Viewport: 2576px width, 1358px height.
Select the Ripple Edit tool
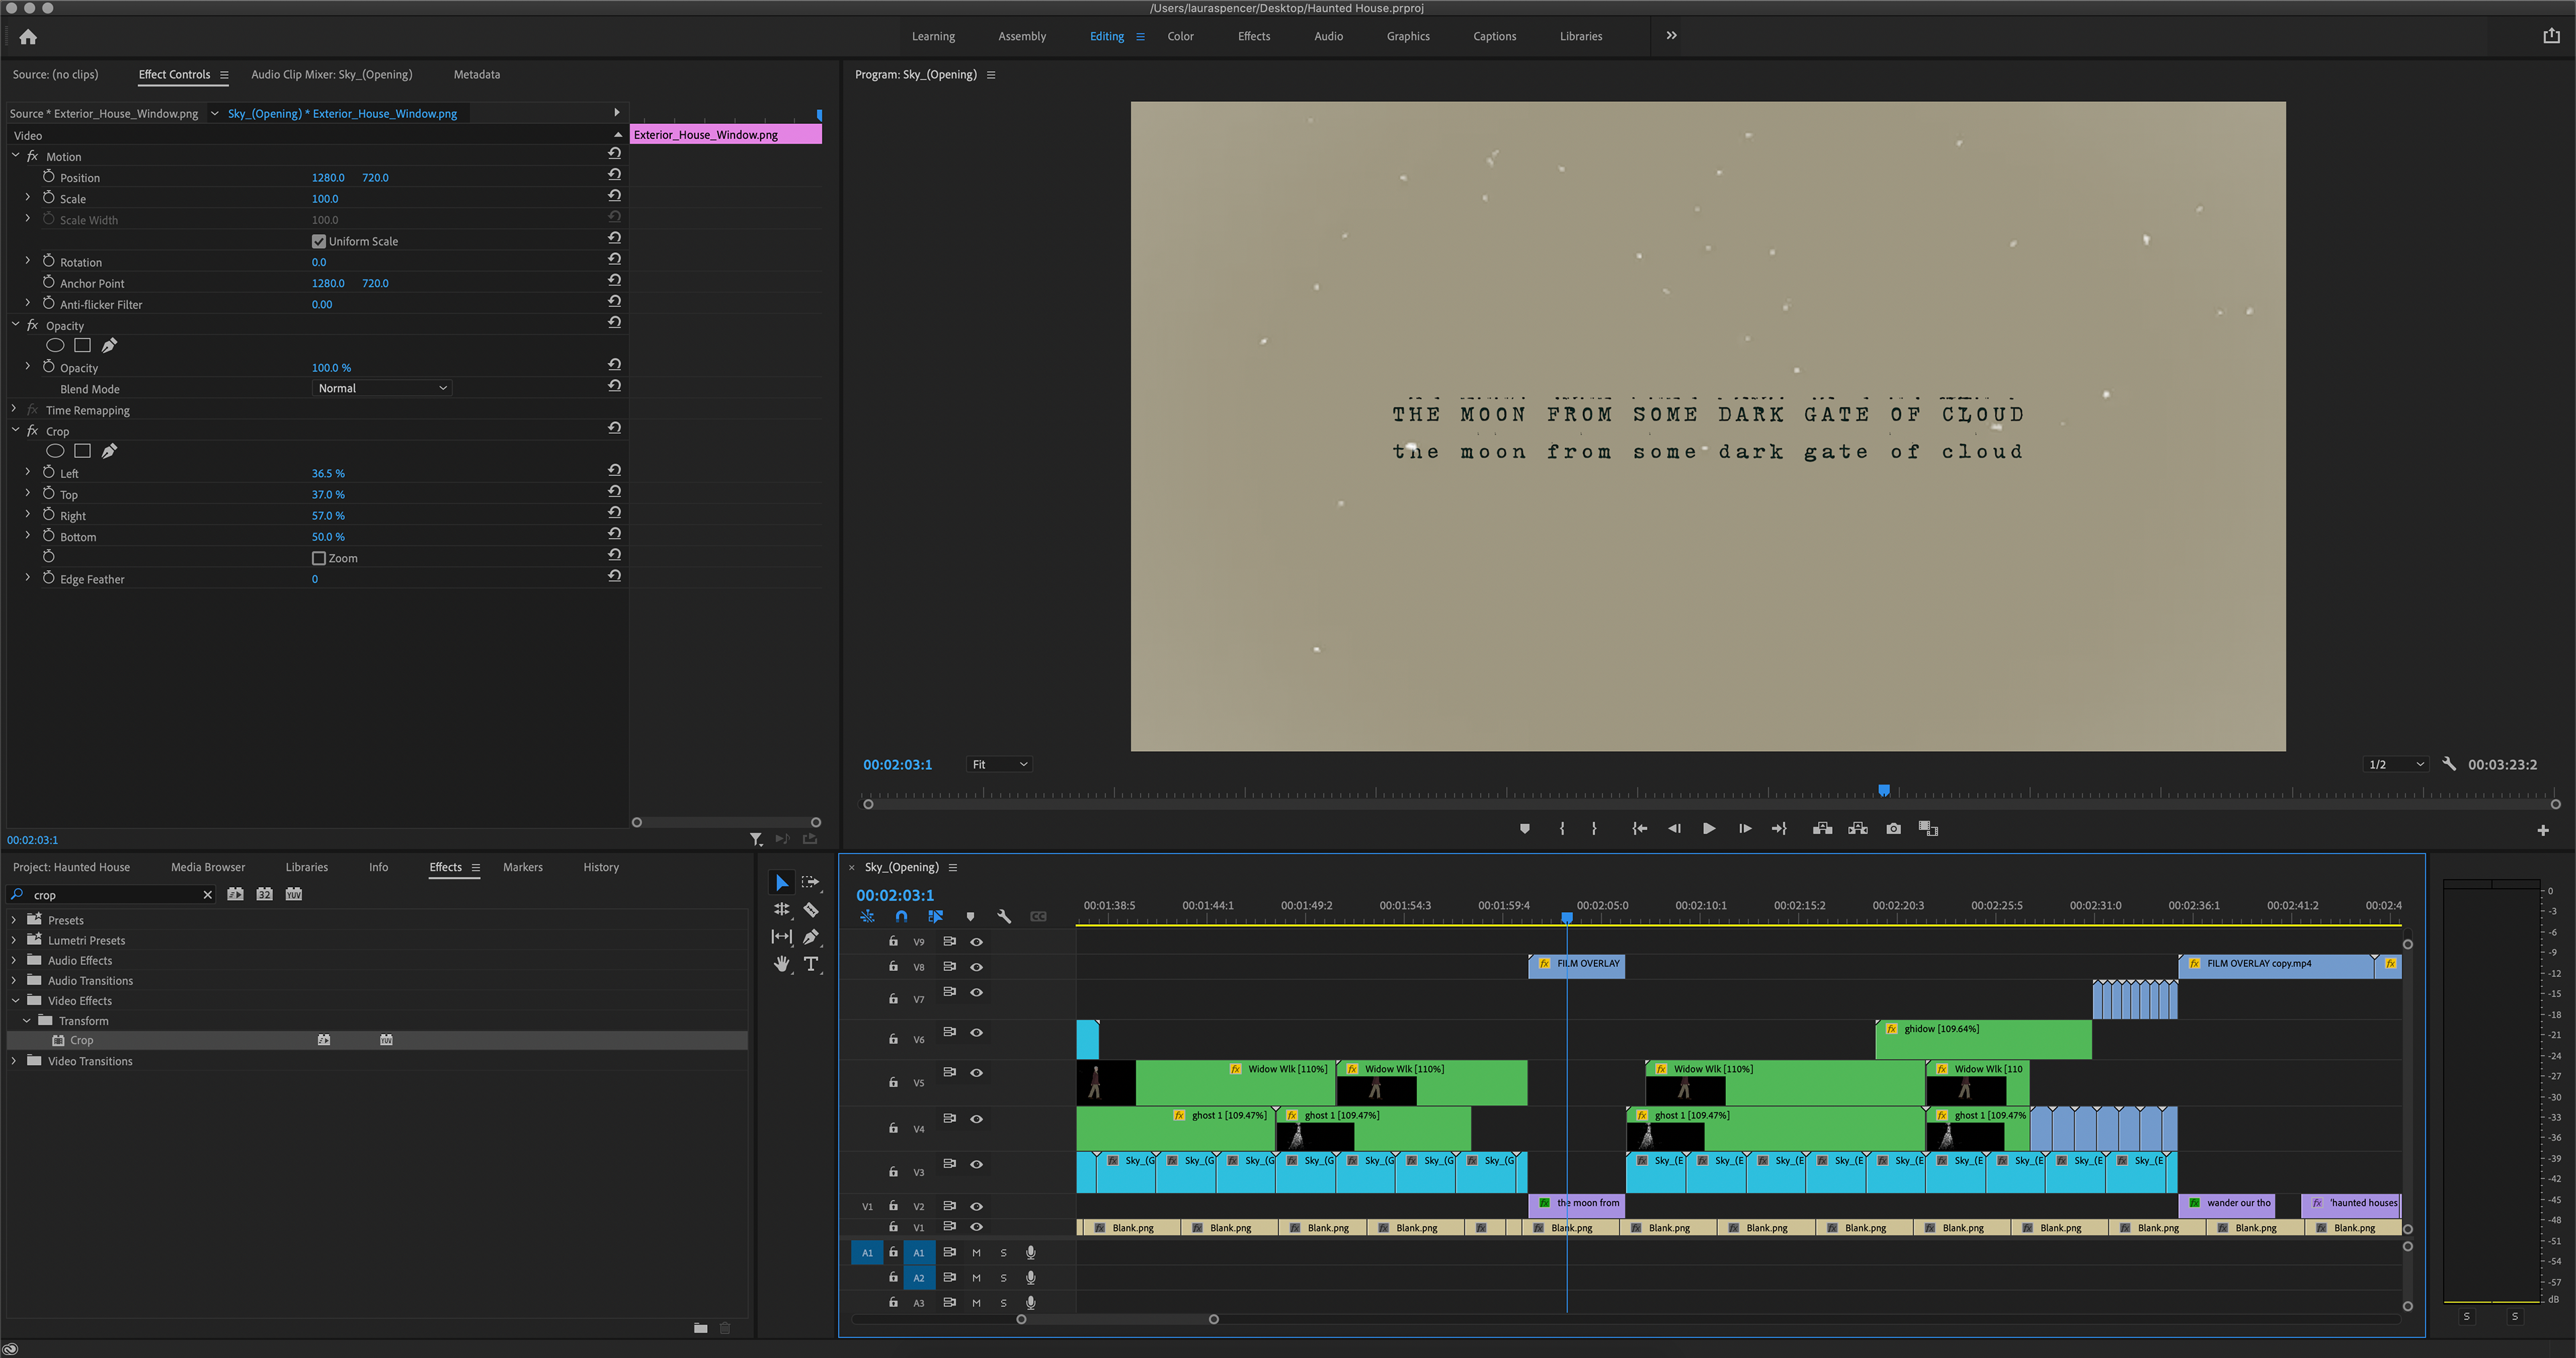click(x=781, y=909)
